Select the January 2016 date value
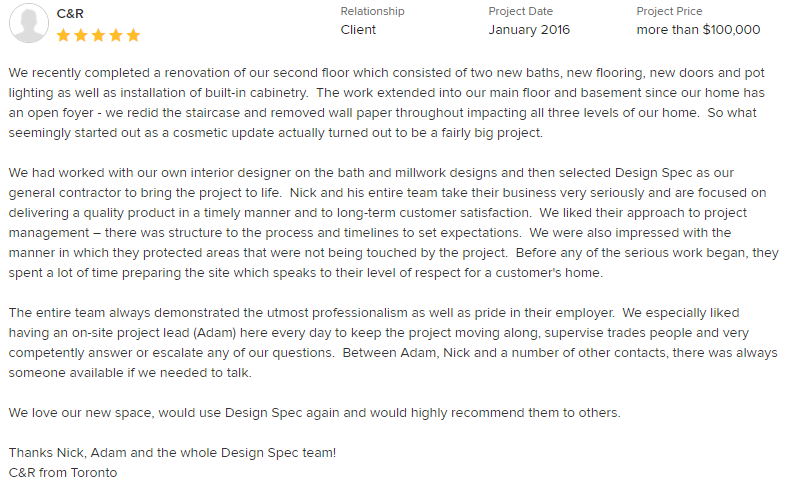 tap(529, 30)
